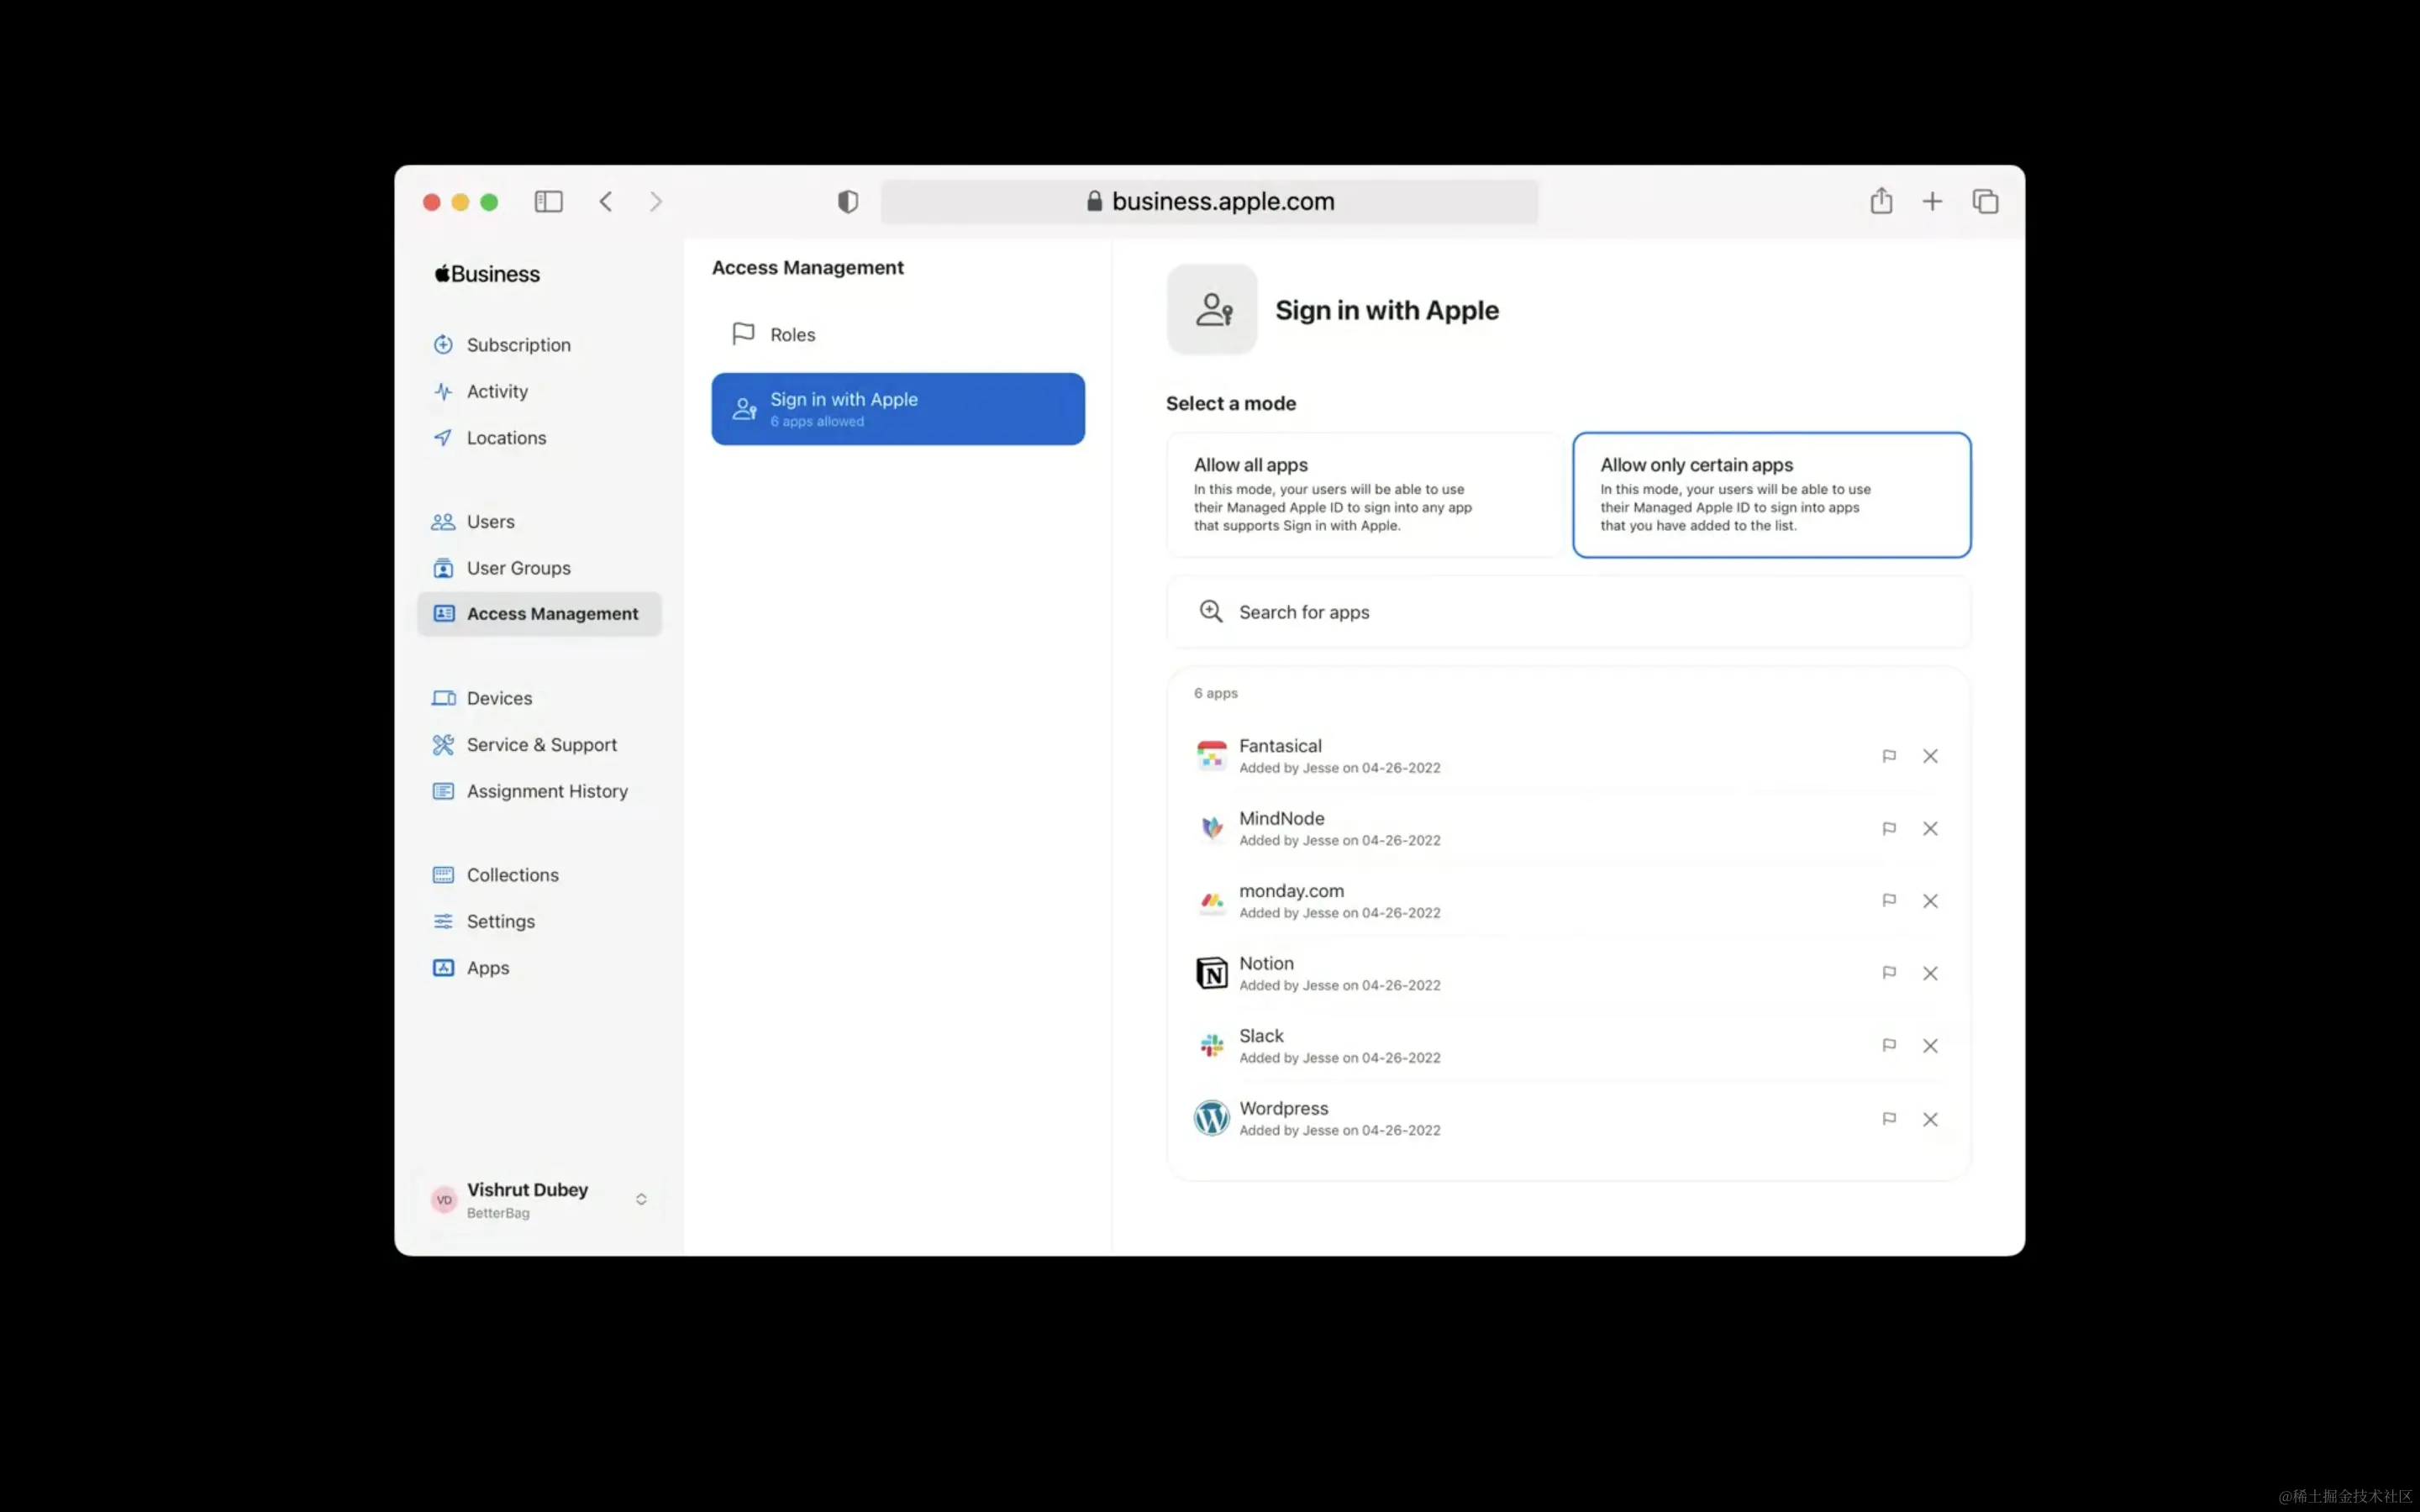The width and height of the screenshot is (2420, 1512).
Task: Select Allow only certain apps mode
Action: coord(1771,495)
